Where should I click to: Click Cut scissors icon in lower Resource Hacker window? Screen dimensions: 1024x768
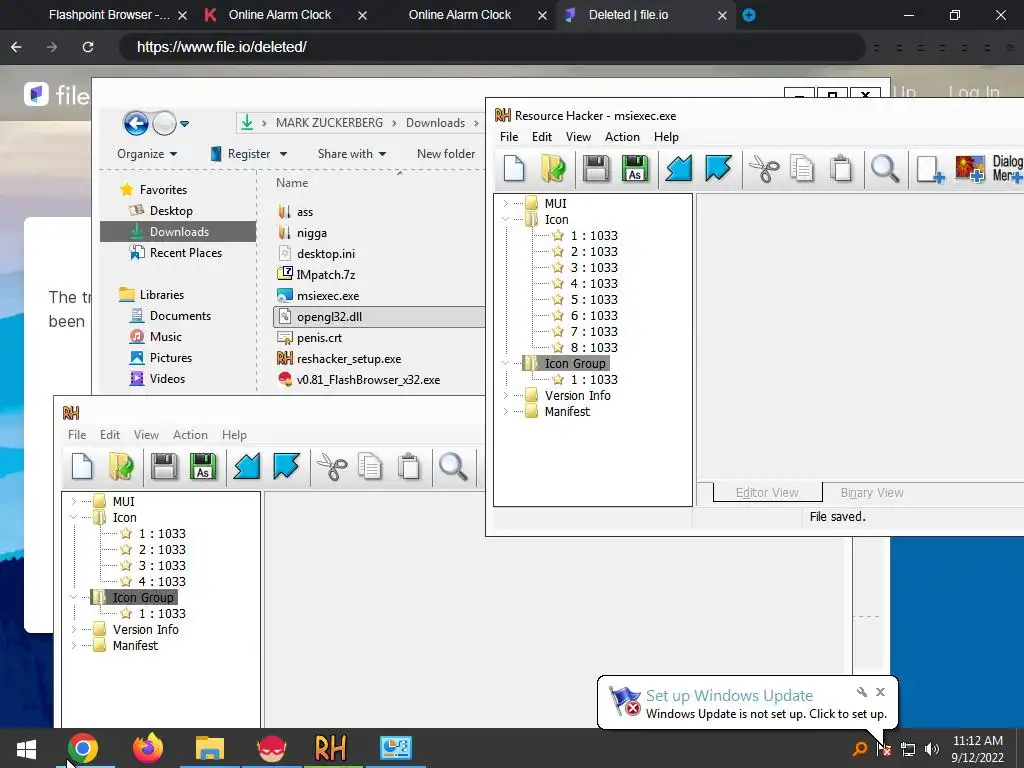pyautogui.click(x=332, y=467)
